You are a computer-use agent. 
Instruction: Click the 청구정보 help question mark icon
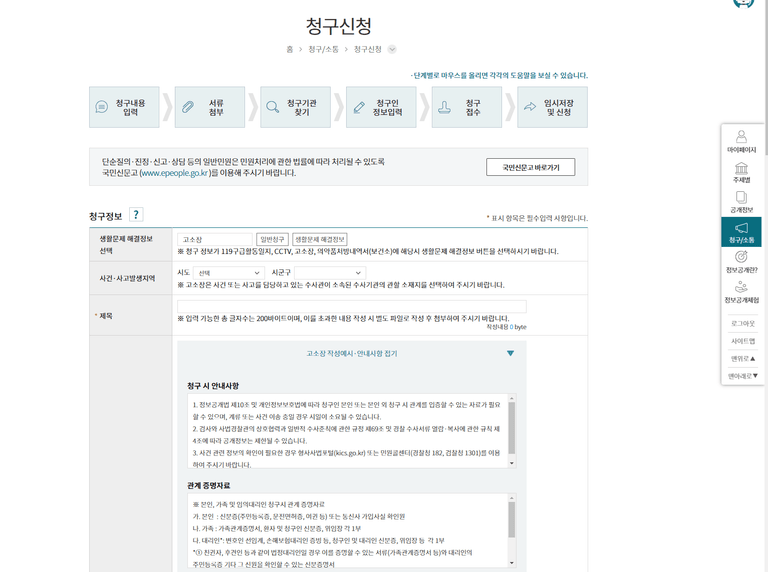tap(136, 215)
